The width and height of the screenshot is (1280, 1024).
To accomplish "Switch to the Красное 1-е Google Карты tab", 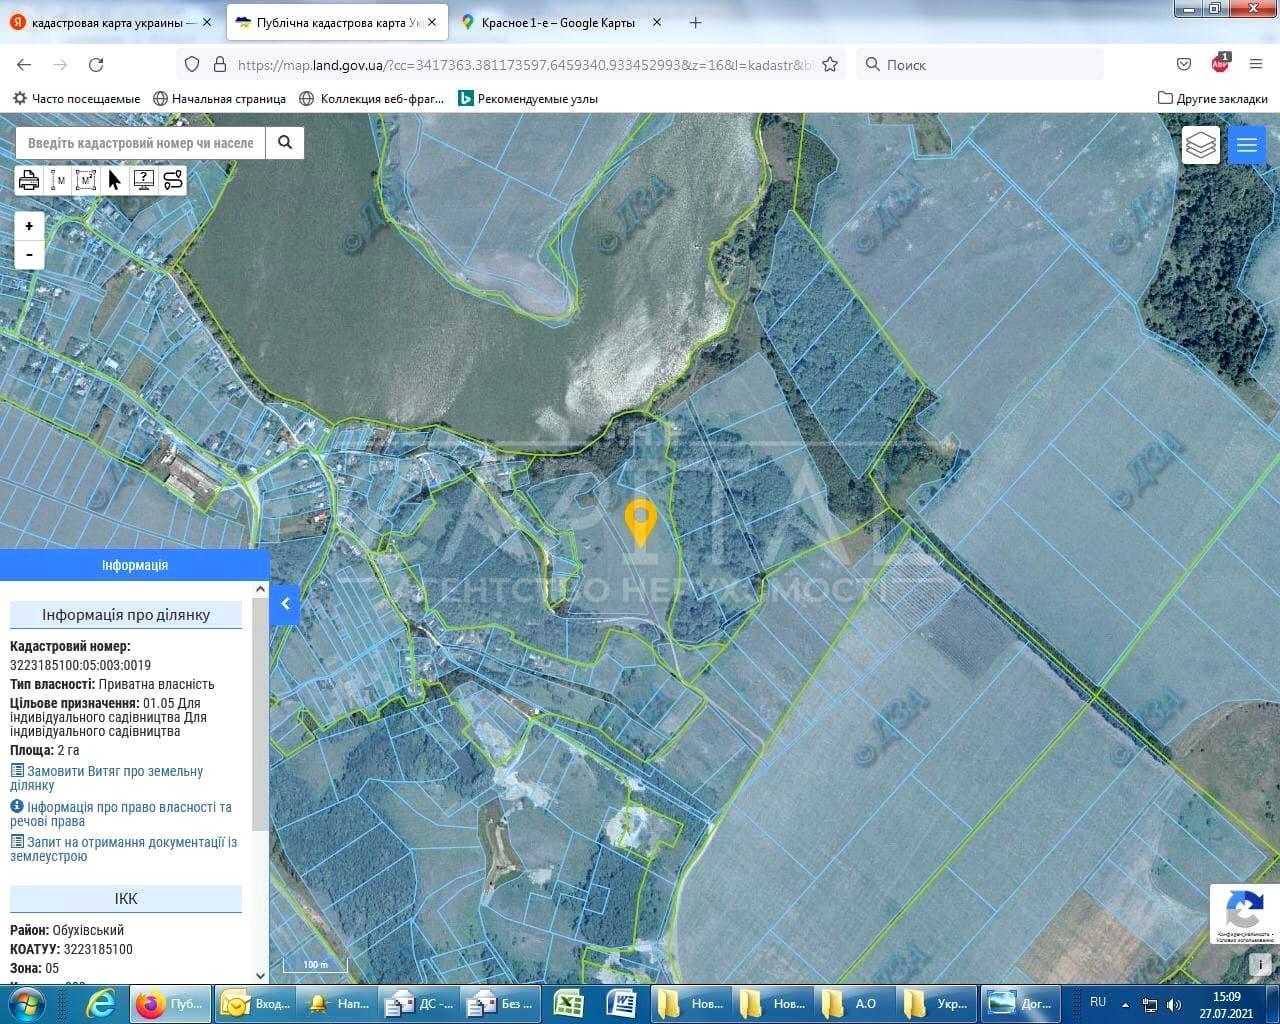I will (x=557, y=22).
